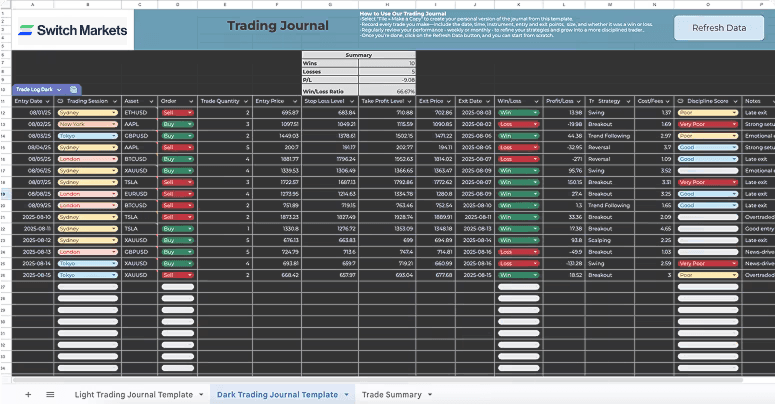The width and height of the screenshot is (775, 404).
Task: Click the Strategy column text type icon
Action: [592, 101]
